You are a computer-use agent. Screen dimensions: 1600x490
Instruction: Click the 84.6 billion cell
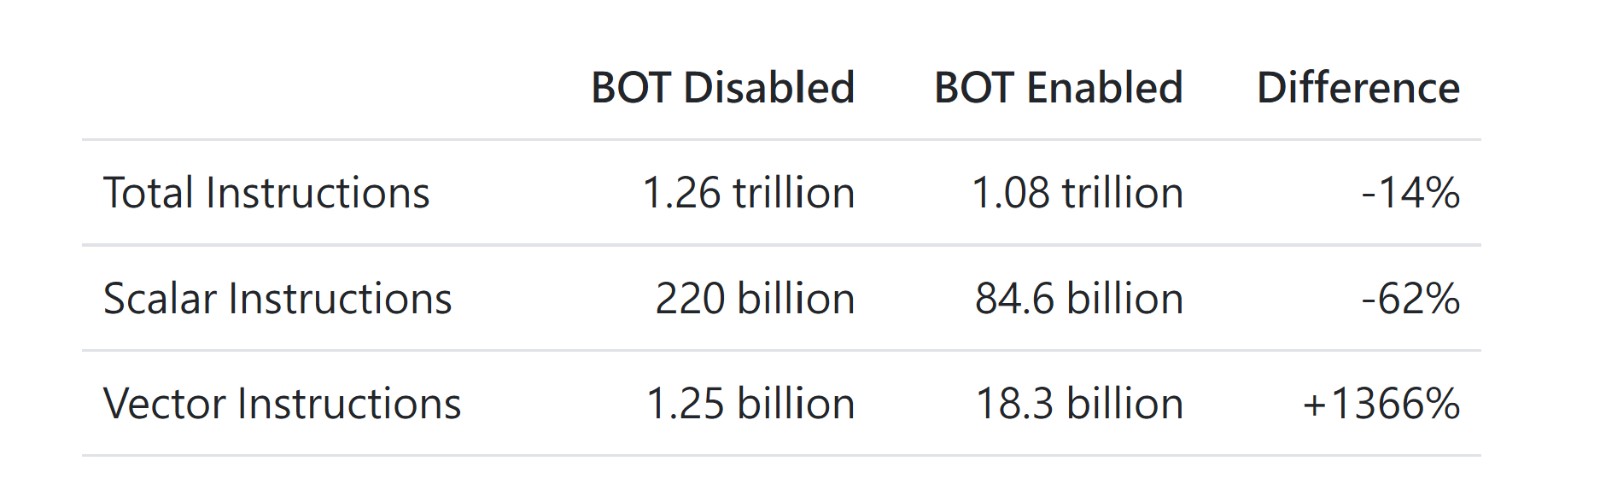coord(1079,299)
